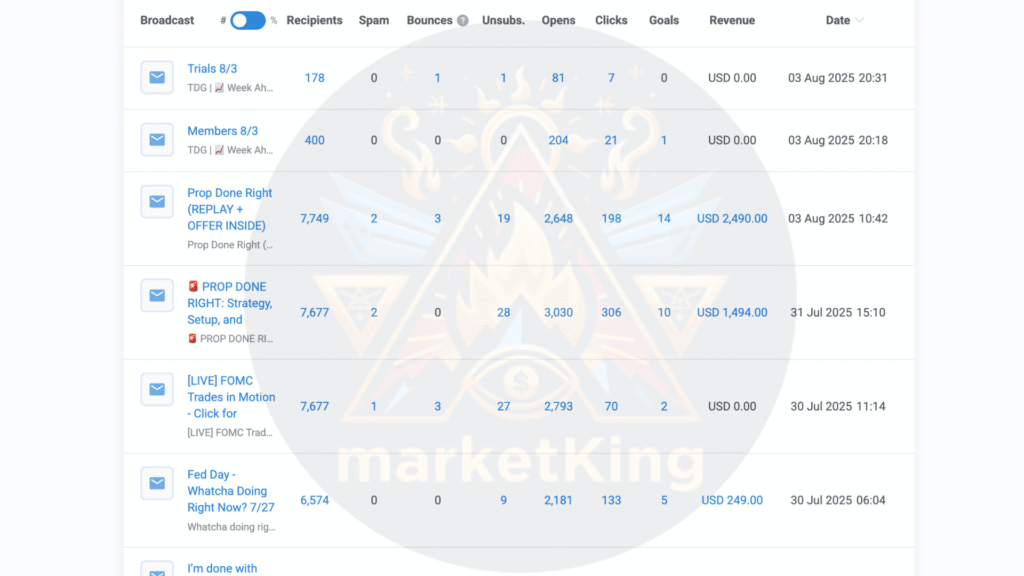Click the Bounces help question-mark icon
This screenshot has width=1024, height=576.
pos(462,20)
